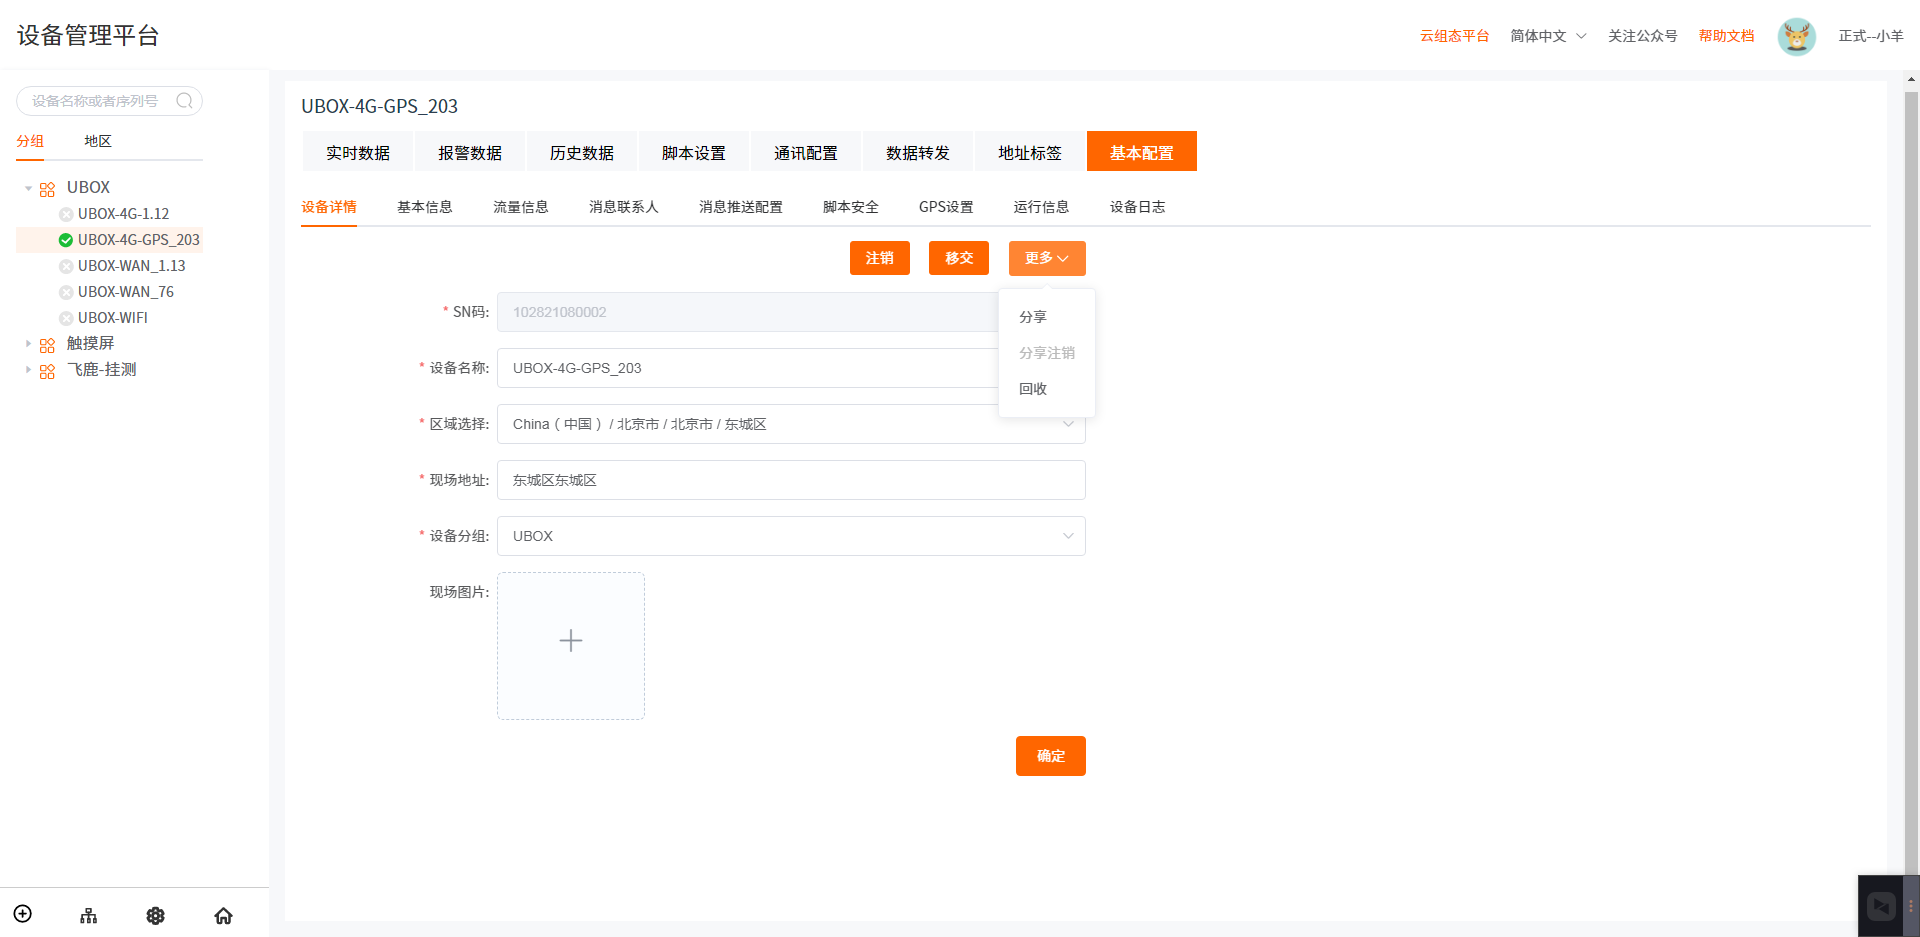This screenshot has width=1920, height=937.
Task: Click offline status icon of UBOX-WAN_1.13
Action: coord(66,266)
